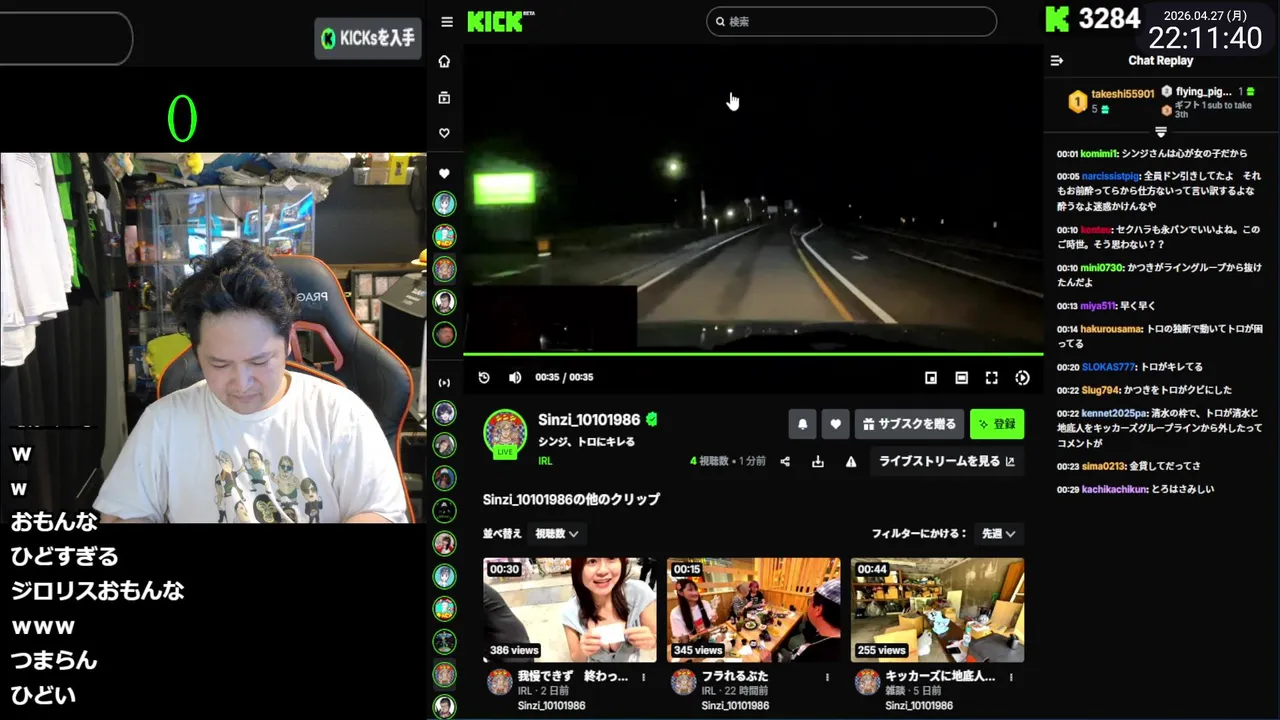Click chat username mini0730

tap(1102, 268)
